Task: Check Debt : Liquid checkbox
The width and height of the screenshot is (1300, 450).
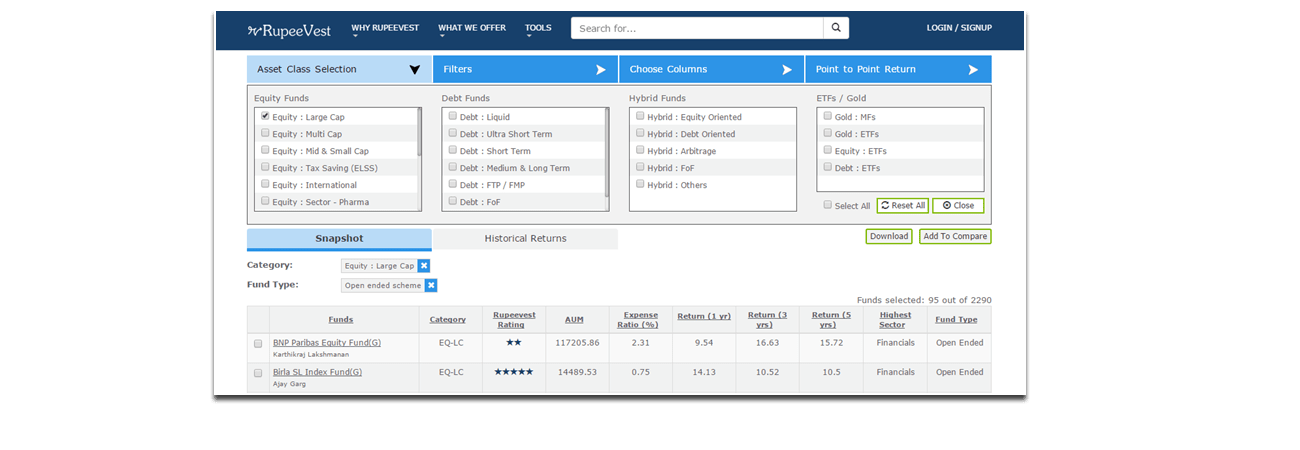Action: click(x=453, y=116)
